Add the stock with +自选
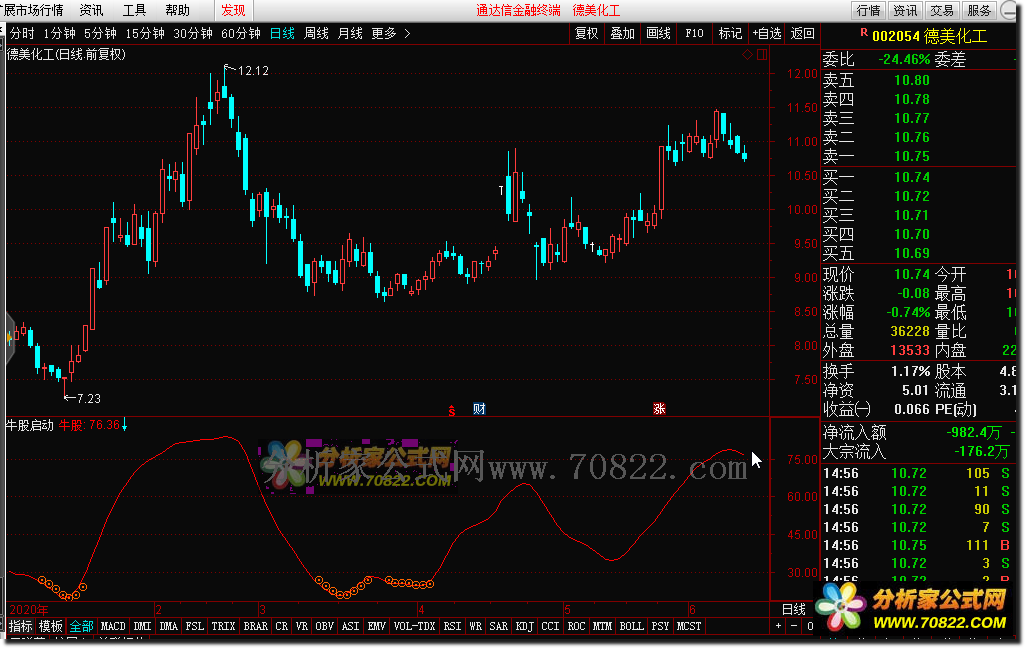The image size is (1026, 648). click(767, 33)
